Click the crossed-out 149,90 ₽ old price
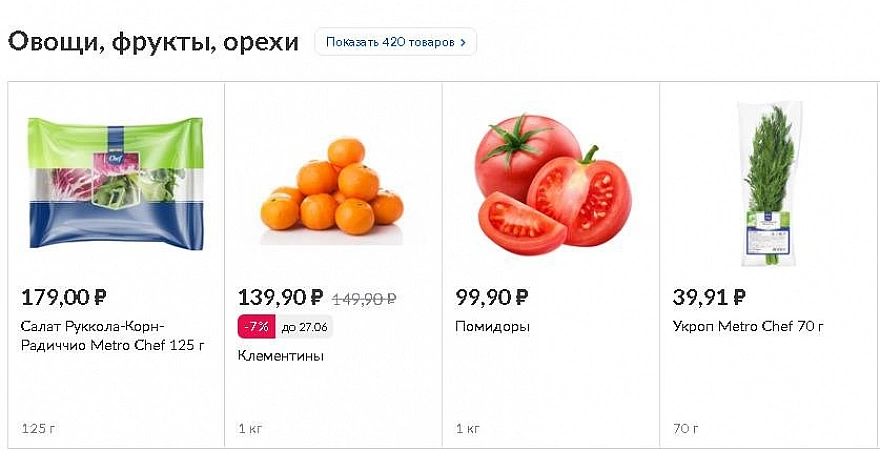This screenshot has width=880, height=450. coord(364,298)
